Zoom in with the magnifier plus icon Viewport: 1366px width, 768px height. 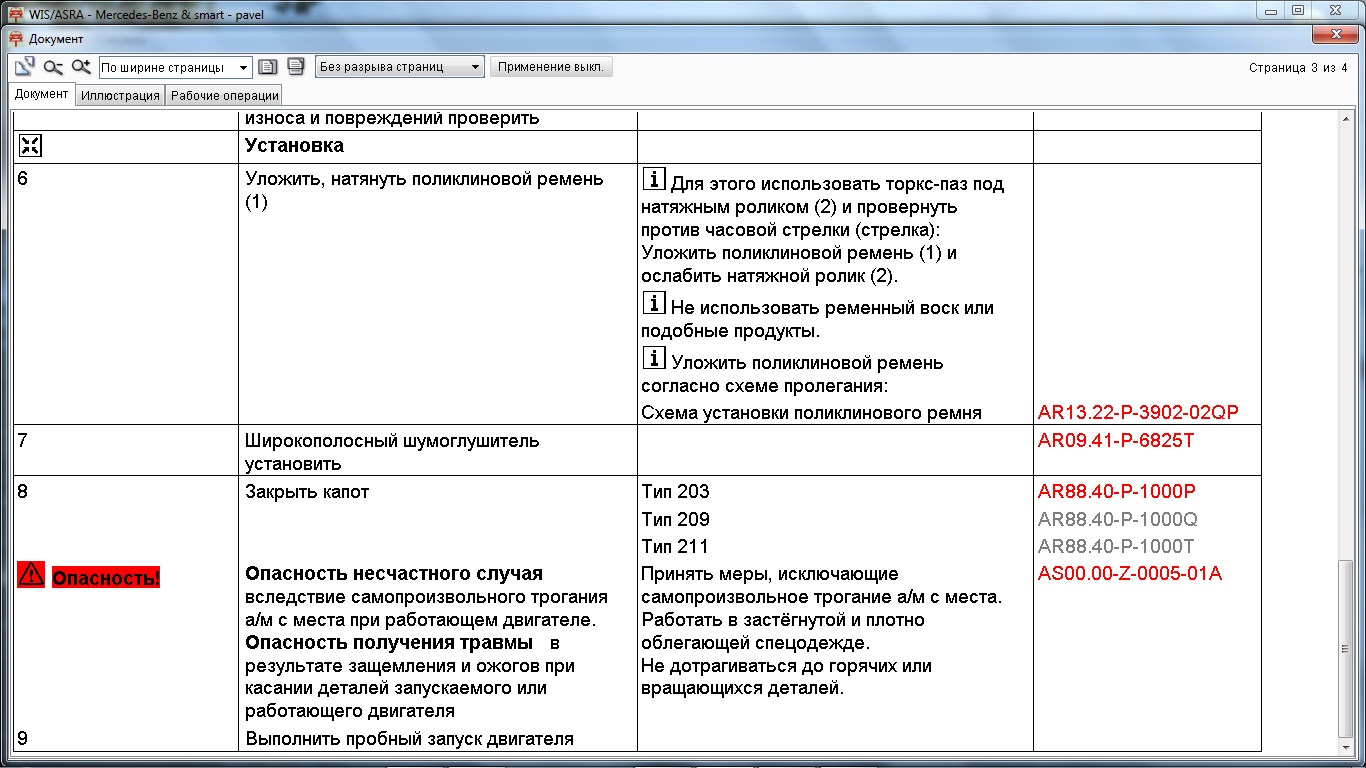[x=81, y=67]
